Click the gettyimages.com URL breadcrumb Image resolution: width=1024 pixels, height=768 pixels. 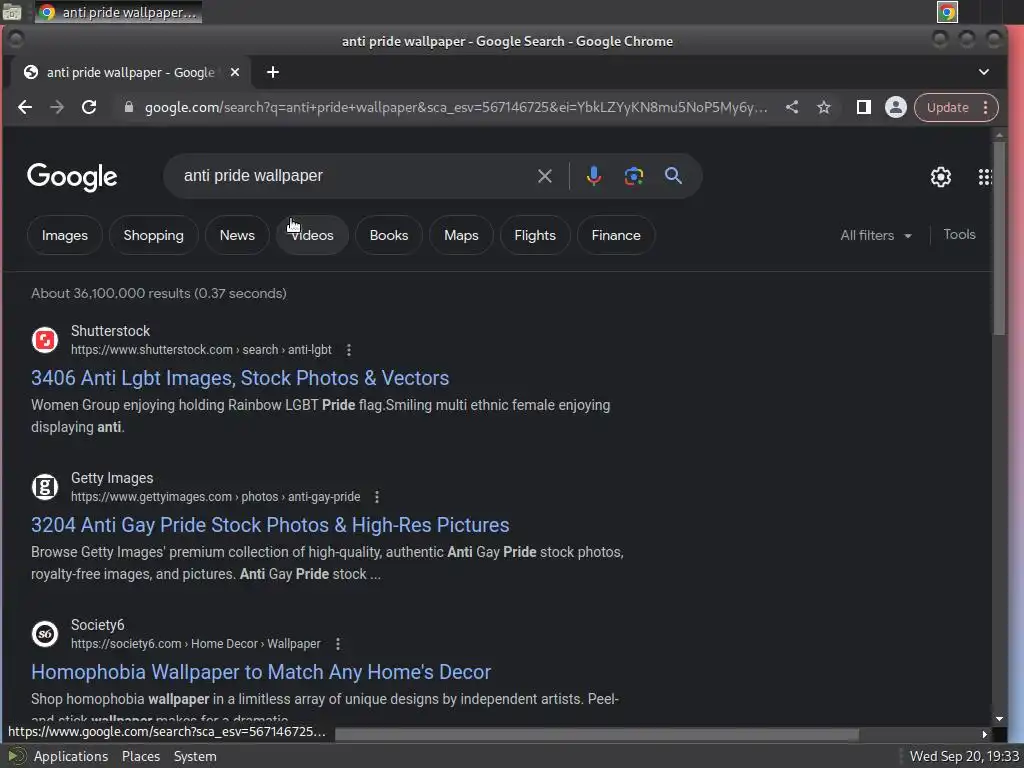tap(216, 497)
